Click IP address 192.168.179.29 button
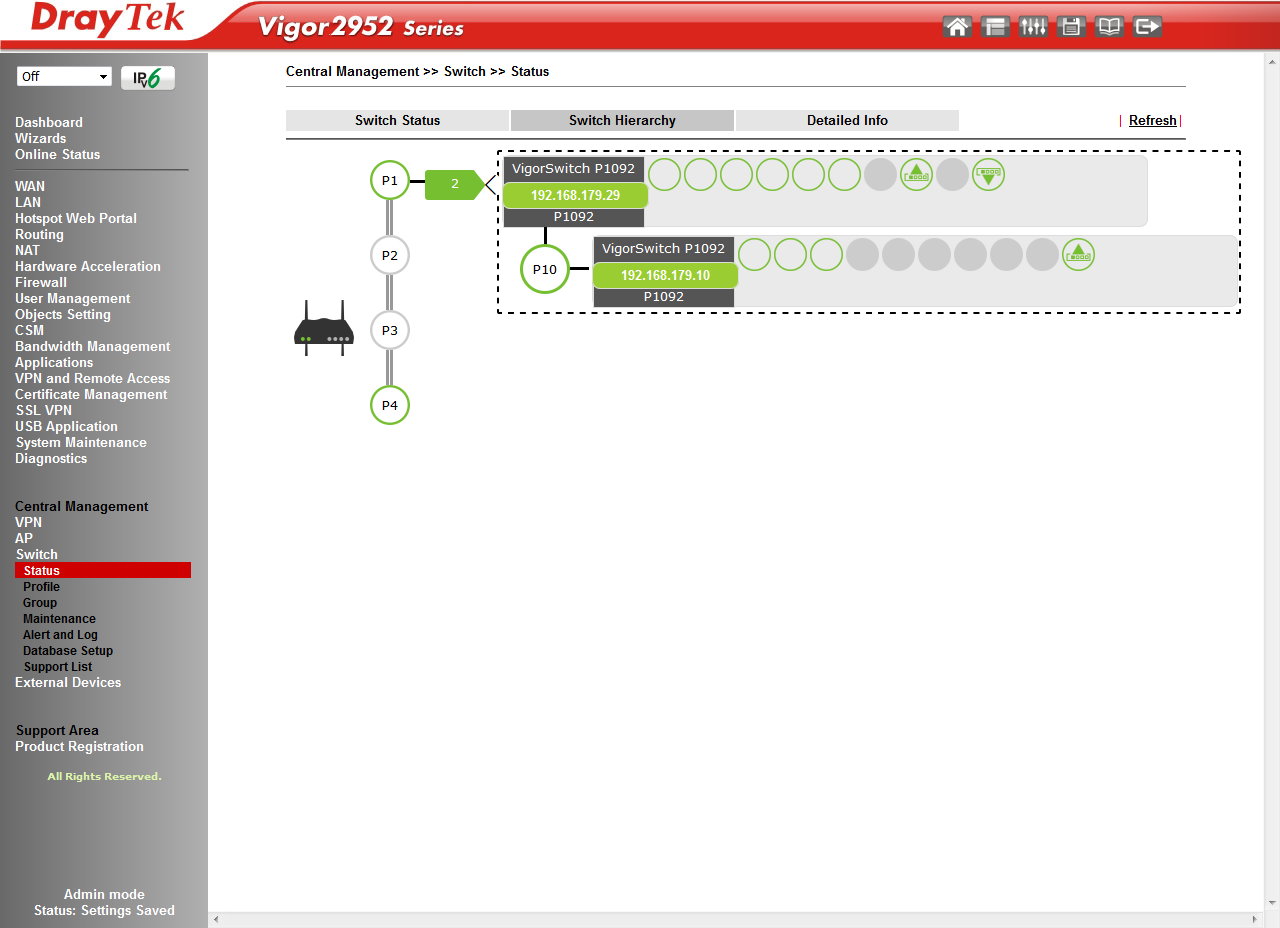This screenshot has width=1280, height=928. pyautogui.click(x=575, y=196)
